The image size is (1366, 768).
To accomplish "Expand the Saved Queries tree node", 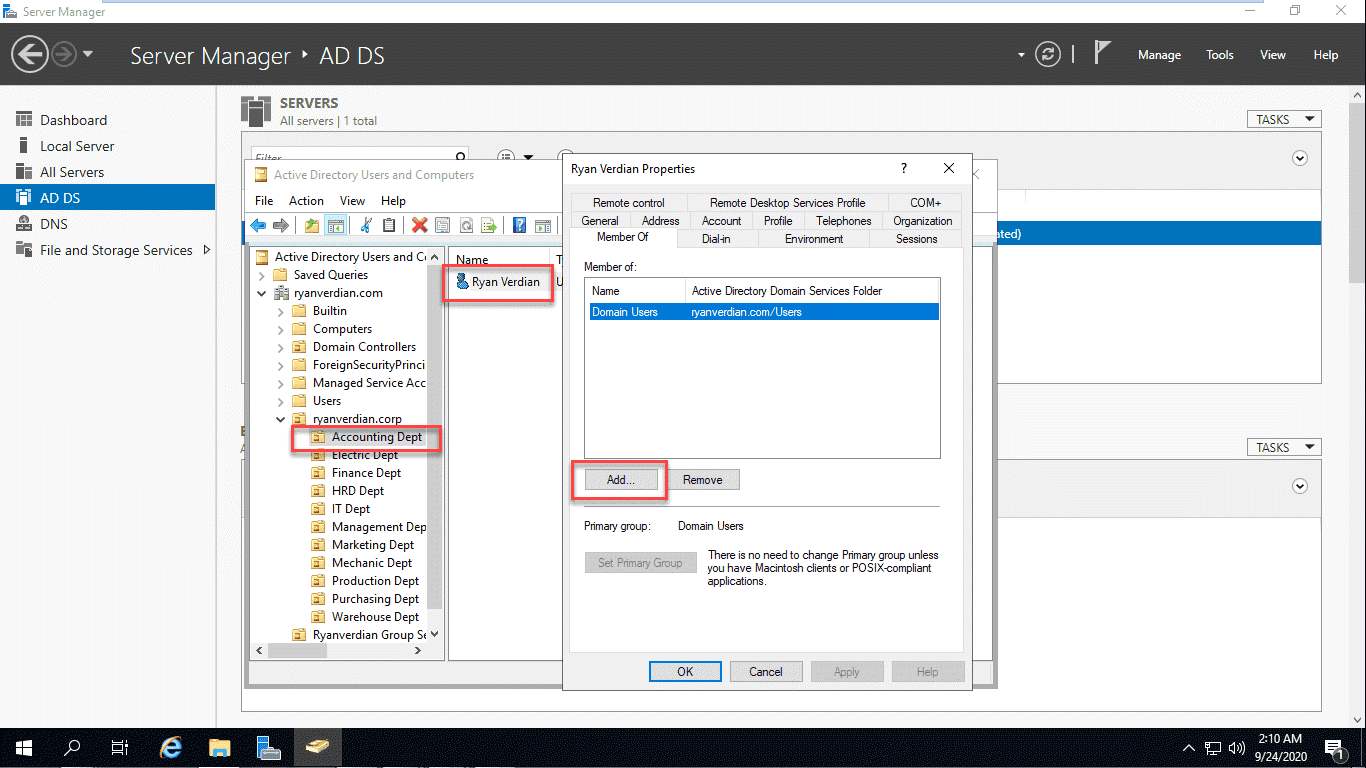I will point(262,275).
